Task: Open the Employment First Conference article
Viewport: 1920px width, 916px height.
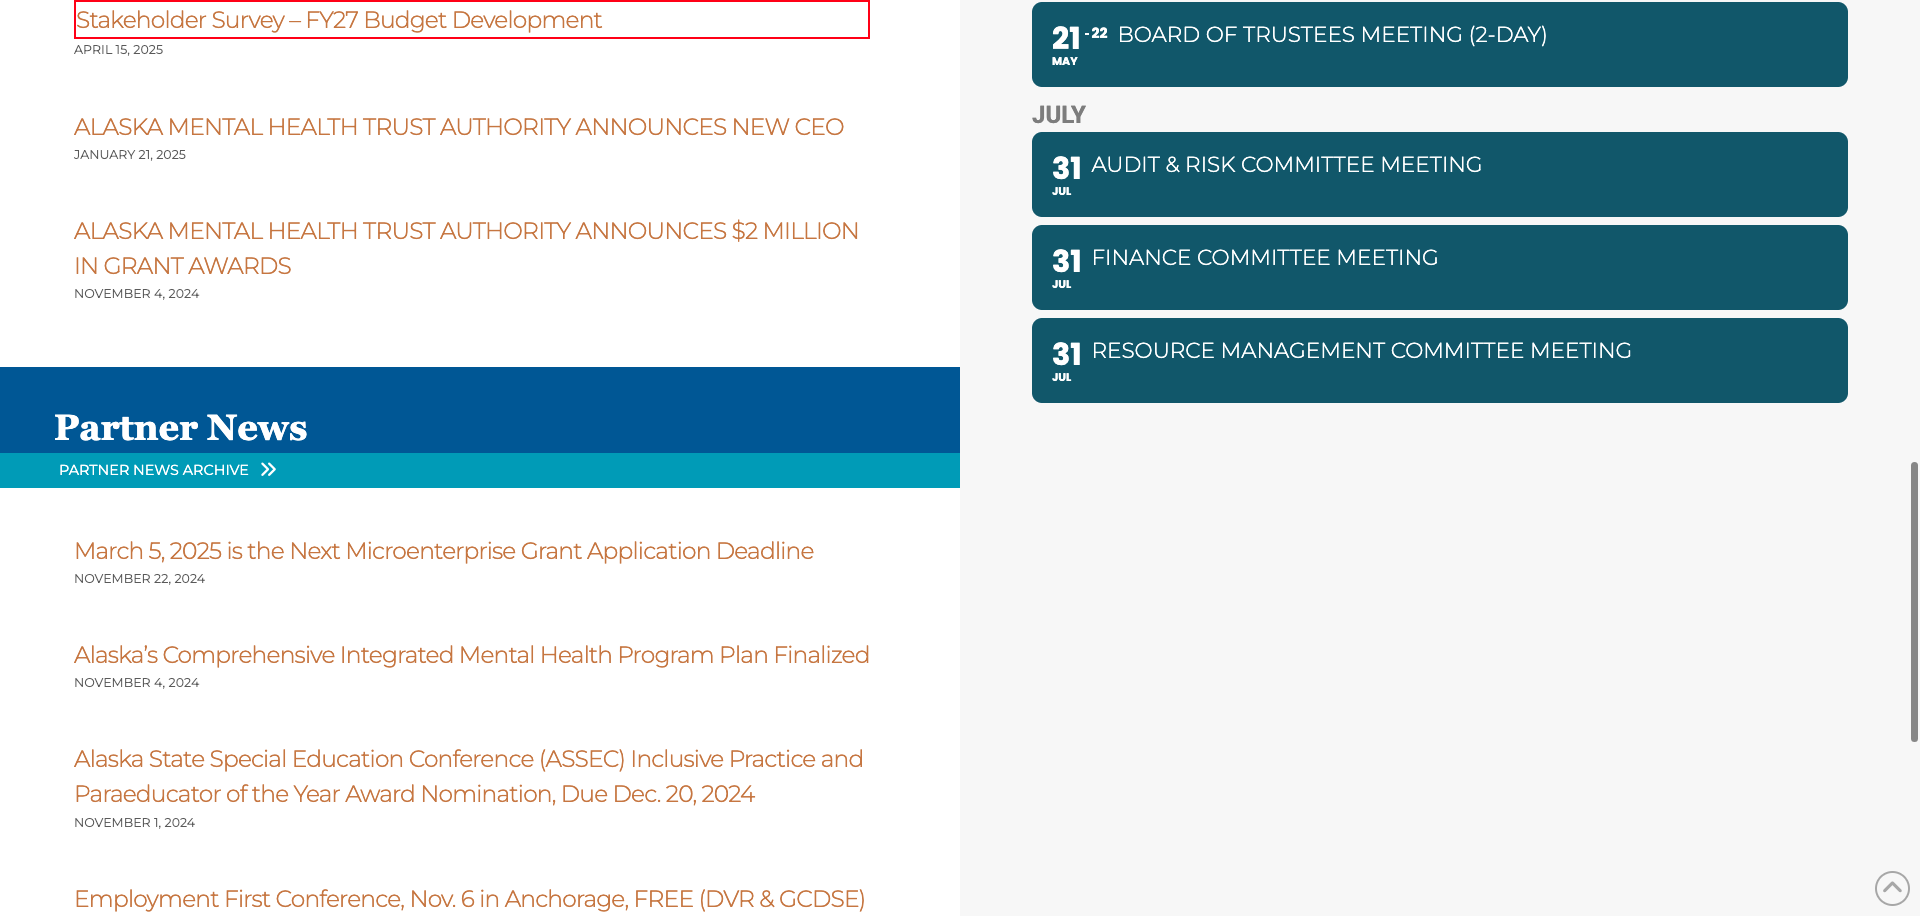Action: tap(469, 899)
